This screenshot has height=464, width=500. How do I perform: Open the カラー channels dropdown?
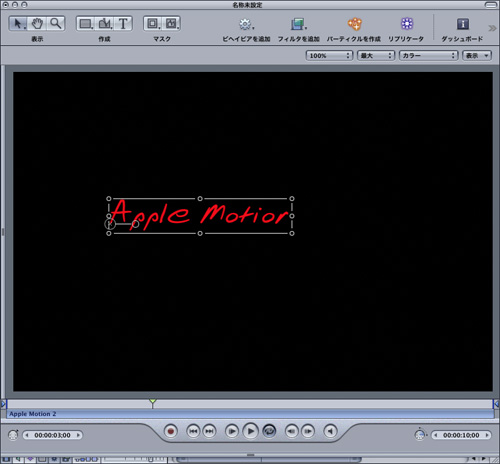pos(428,56)
